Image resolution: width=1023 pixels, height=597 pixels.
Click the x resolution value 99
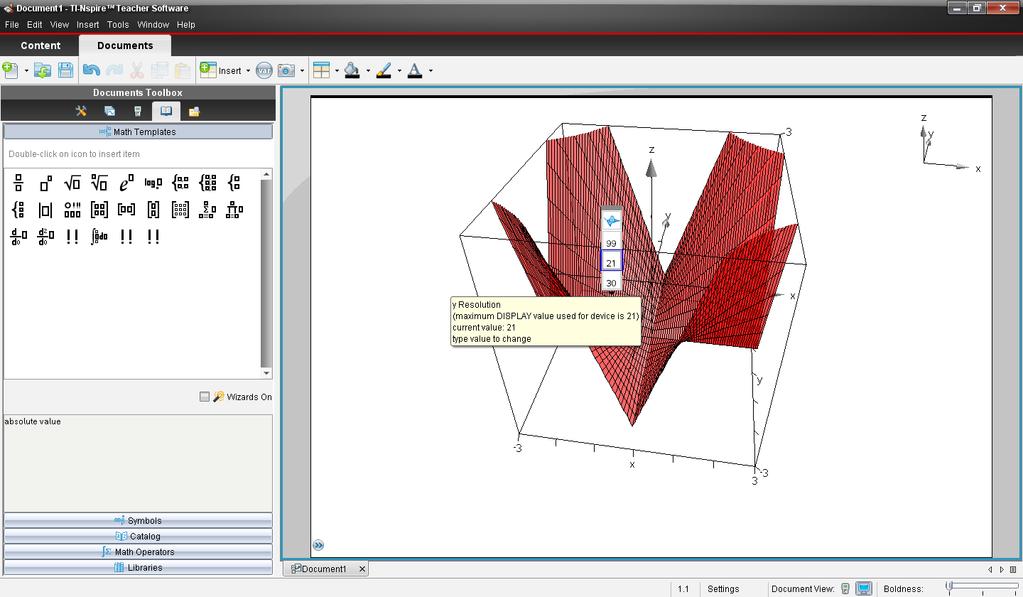click(611, 243)
